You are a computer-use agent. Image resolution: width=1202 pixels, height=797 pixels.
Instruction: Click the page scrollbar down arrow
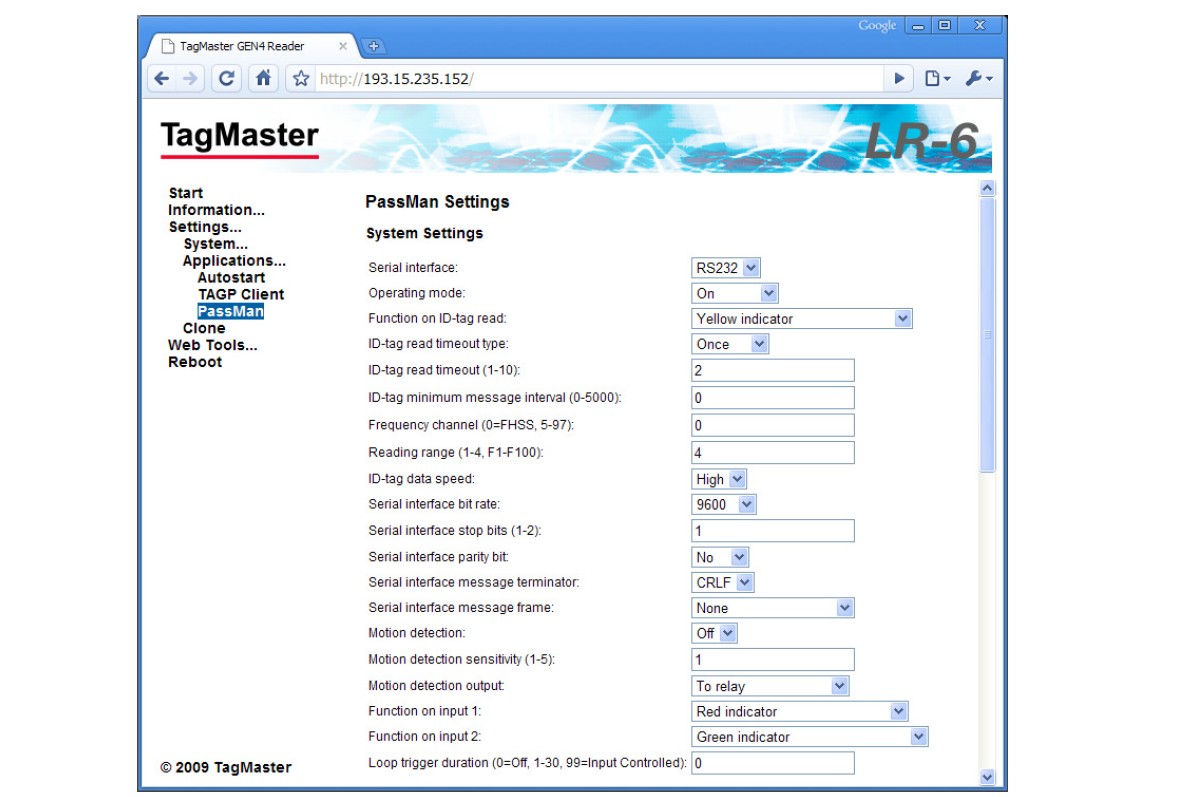(988, 777)
